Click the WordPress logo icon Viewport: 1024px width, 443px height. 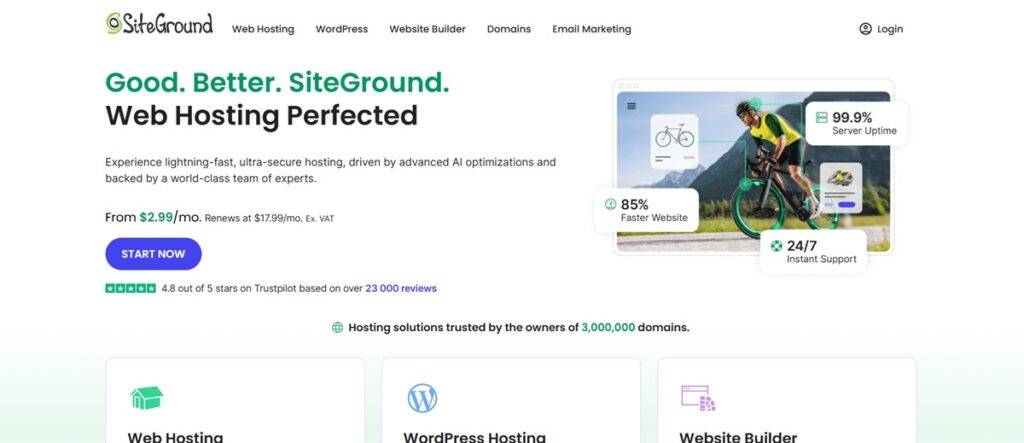pos(423,398)
